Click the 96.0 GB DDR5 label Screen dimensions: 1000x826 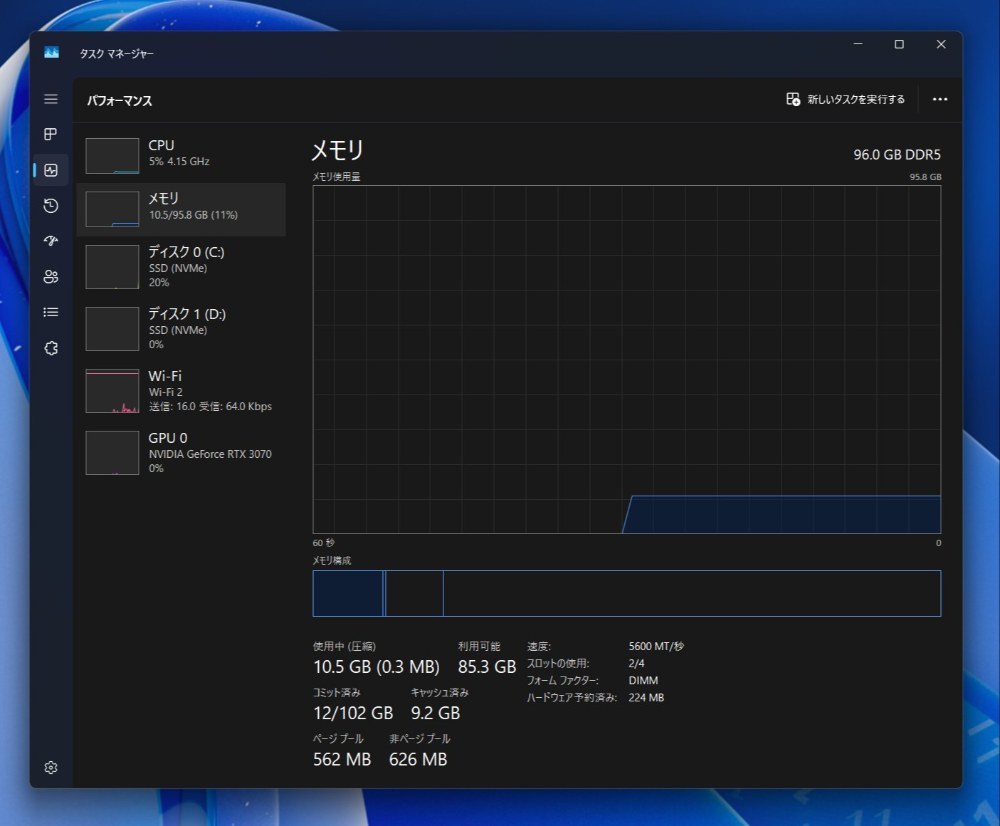click(x=897, y=154)
